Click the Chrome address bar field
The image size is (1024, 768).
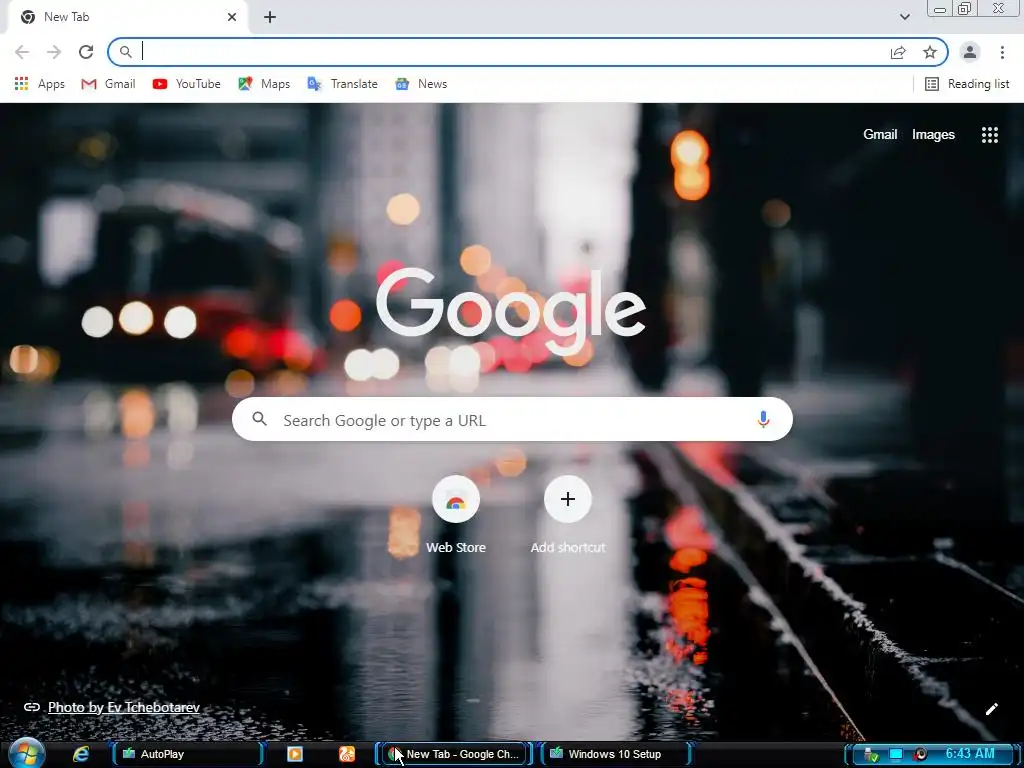[528, 52]
